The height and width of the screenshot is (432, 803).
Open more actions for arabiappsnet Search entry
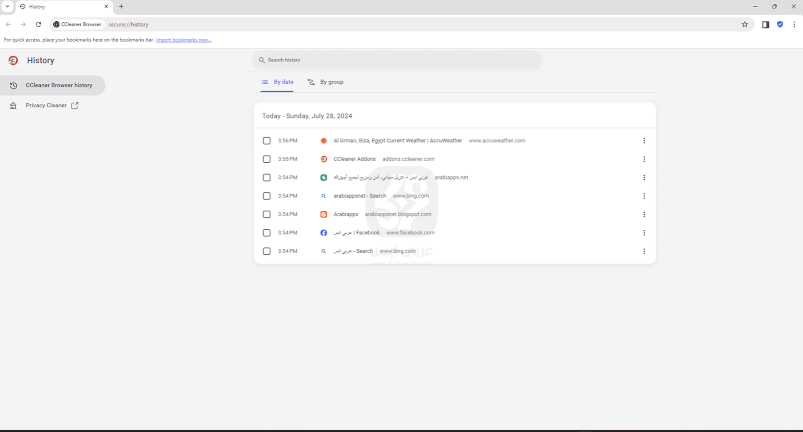click(x=644, y=196)
